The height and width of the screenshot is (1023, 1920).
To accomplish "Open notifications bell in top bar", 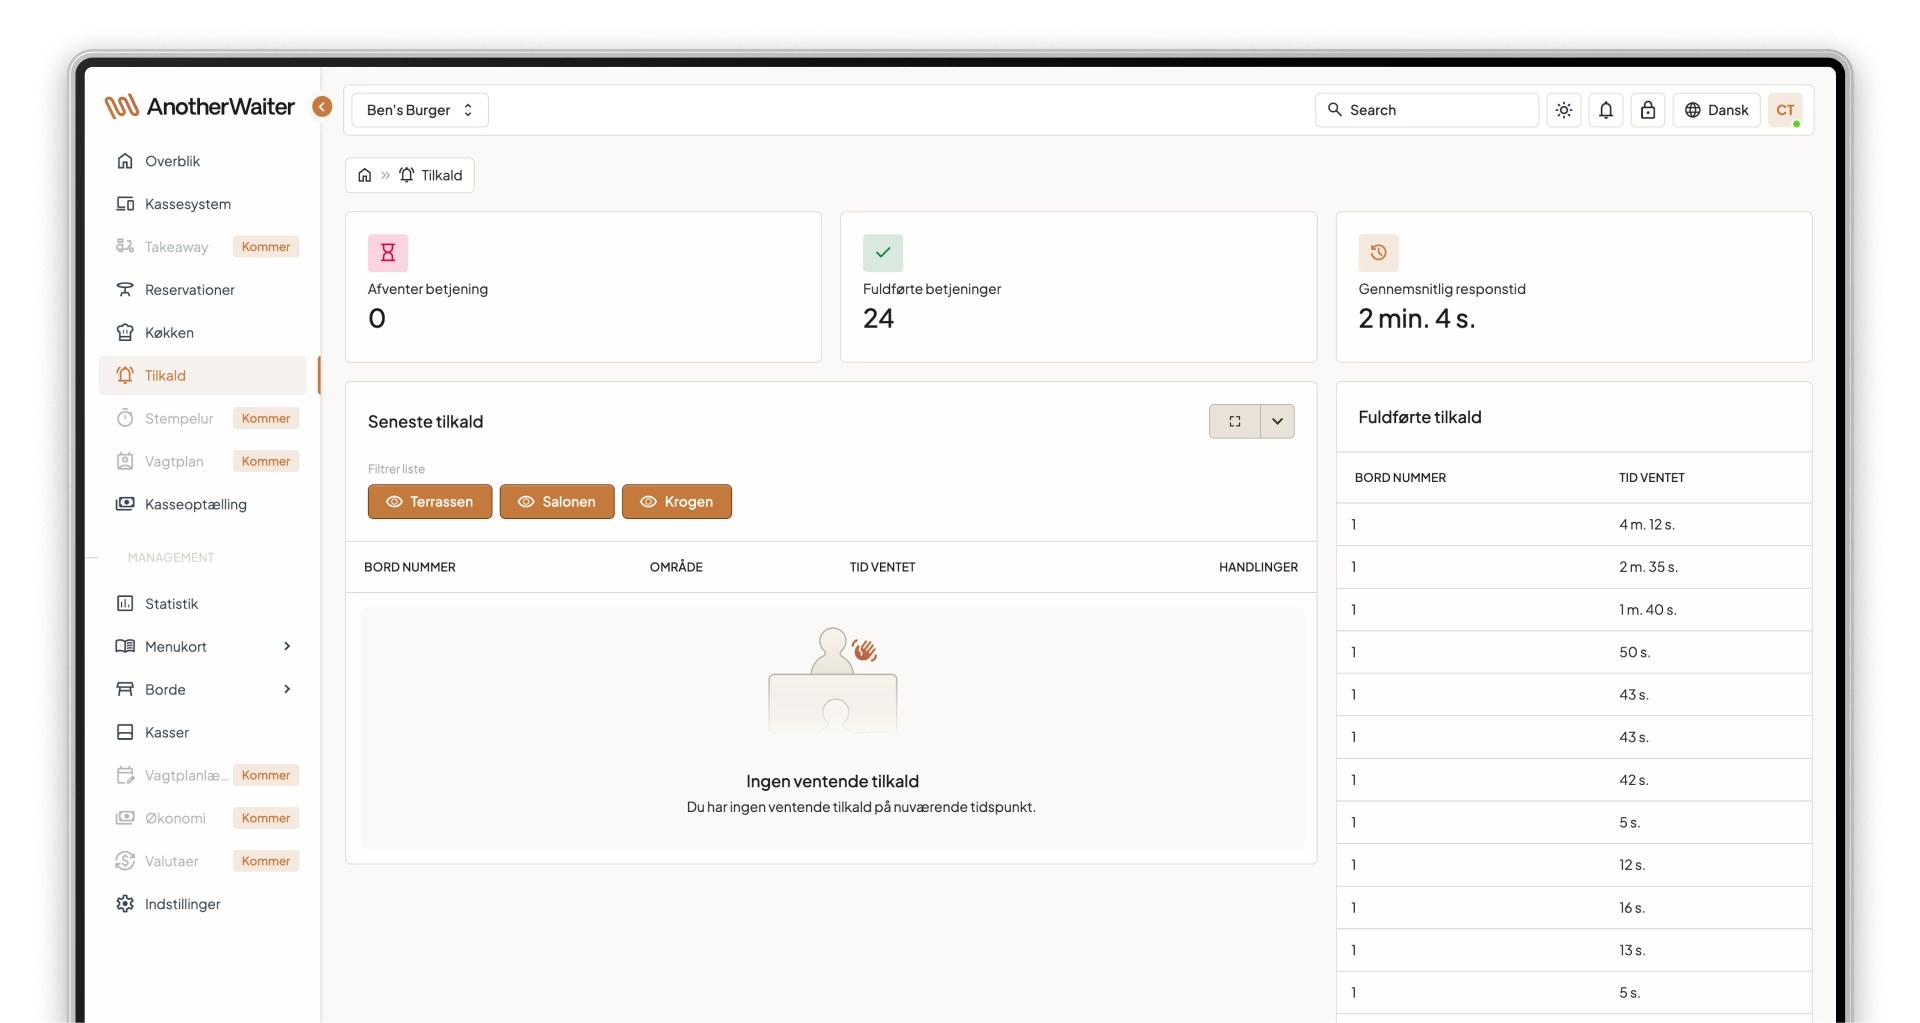I will (x=1606, y=110).
